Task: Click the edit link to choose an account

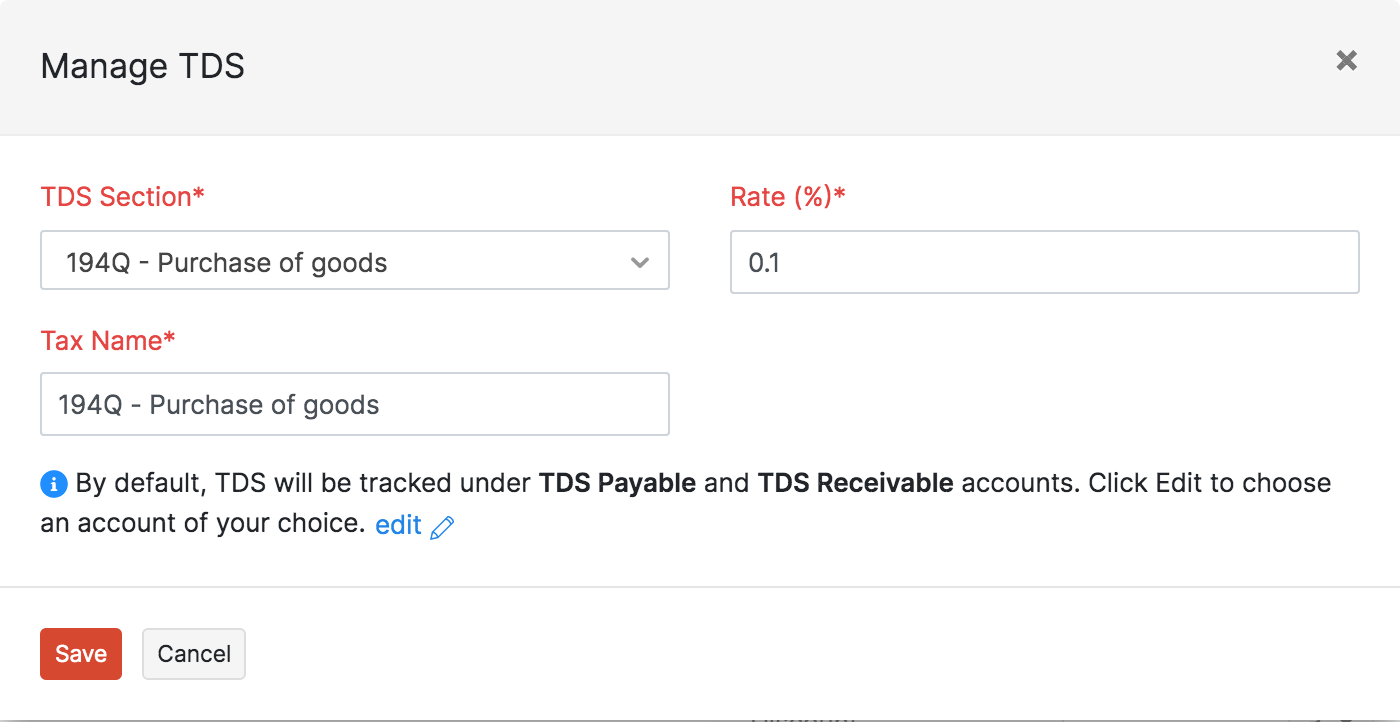Action: coord(398,523)
